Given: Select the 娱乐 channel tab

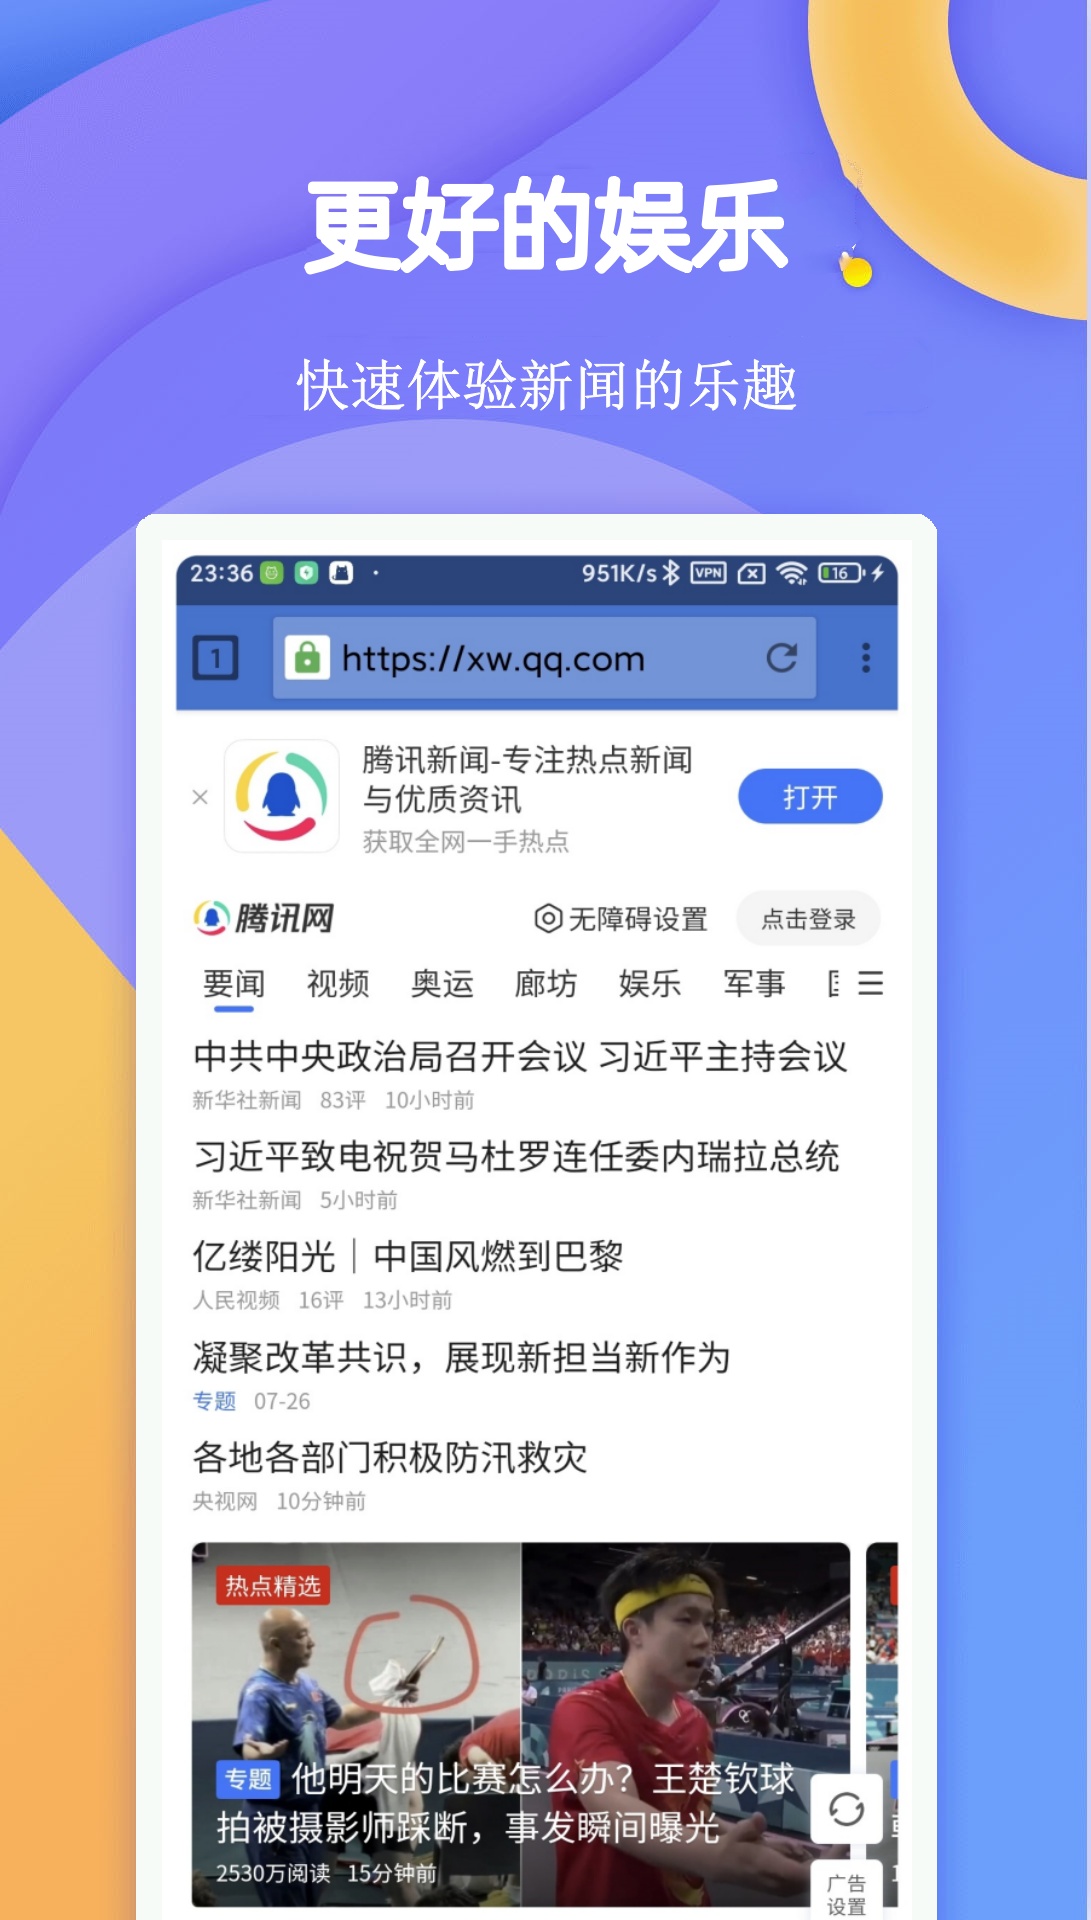Looking at the screenshot, I should pyautogui.click(x=650, y=984).
